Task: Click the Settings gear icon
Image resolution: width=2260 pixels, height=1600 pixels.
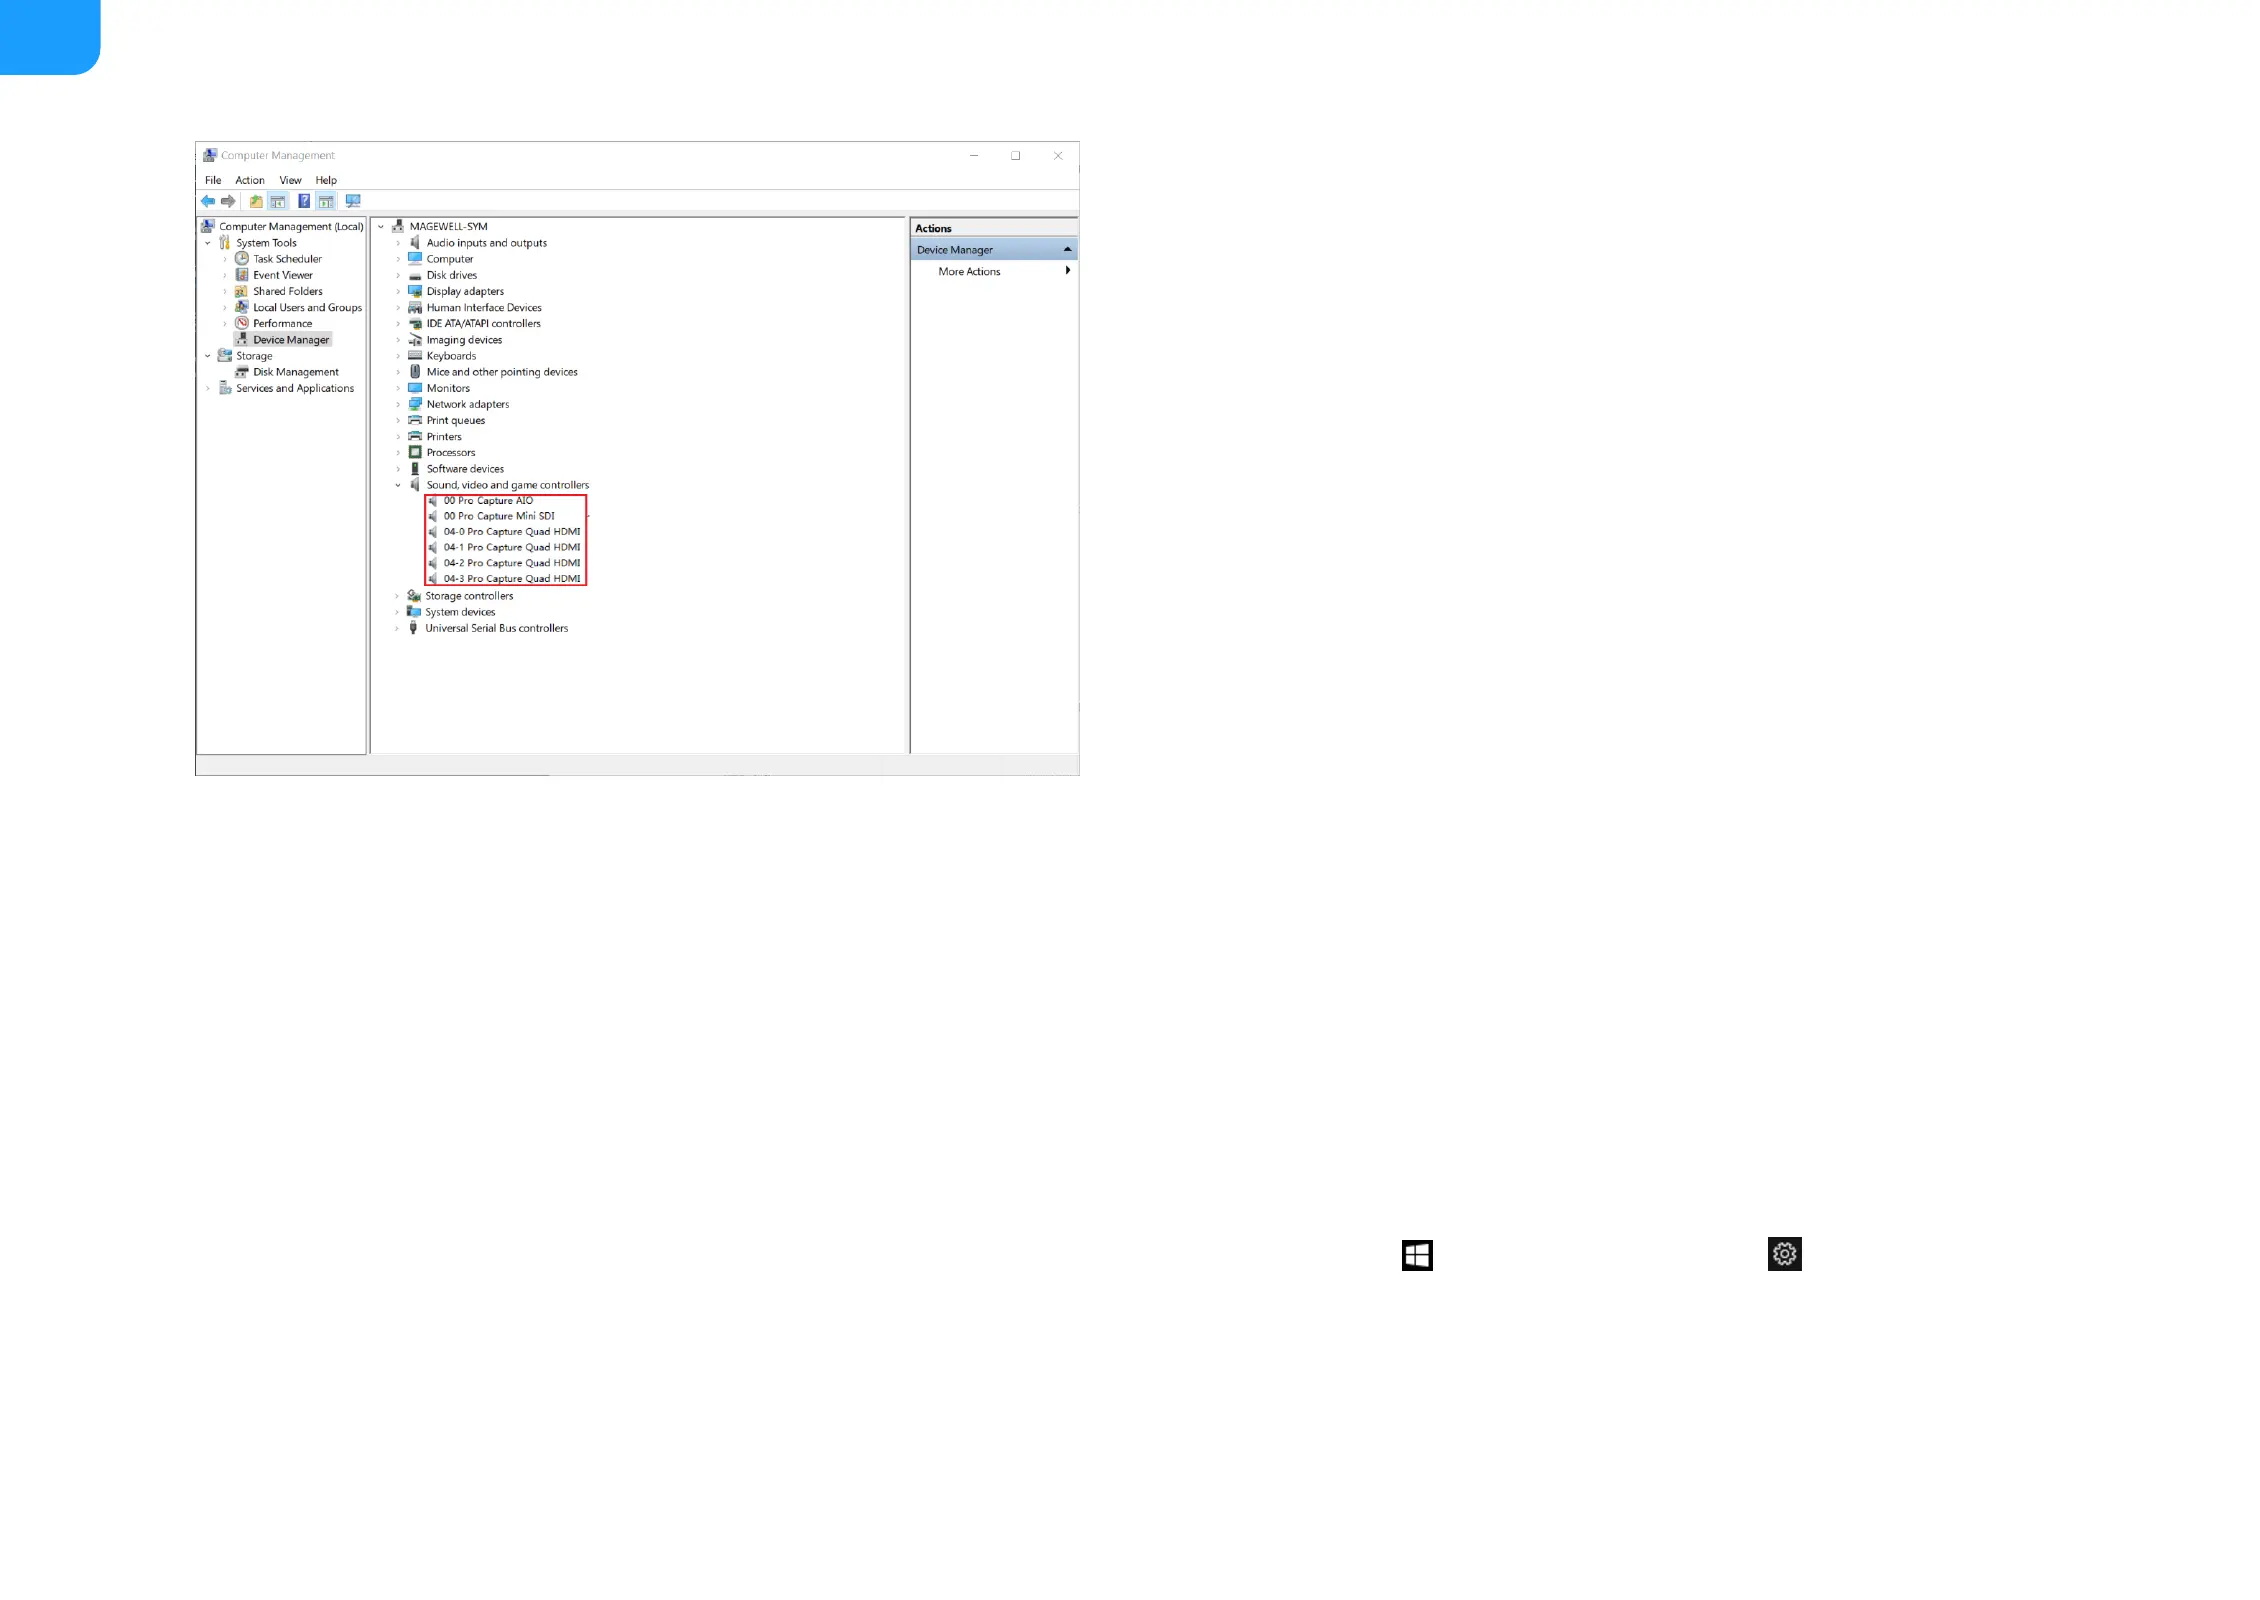Action: (1784, 1254)
